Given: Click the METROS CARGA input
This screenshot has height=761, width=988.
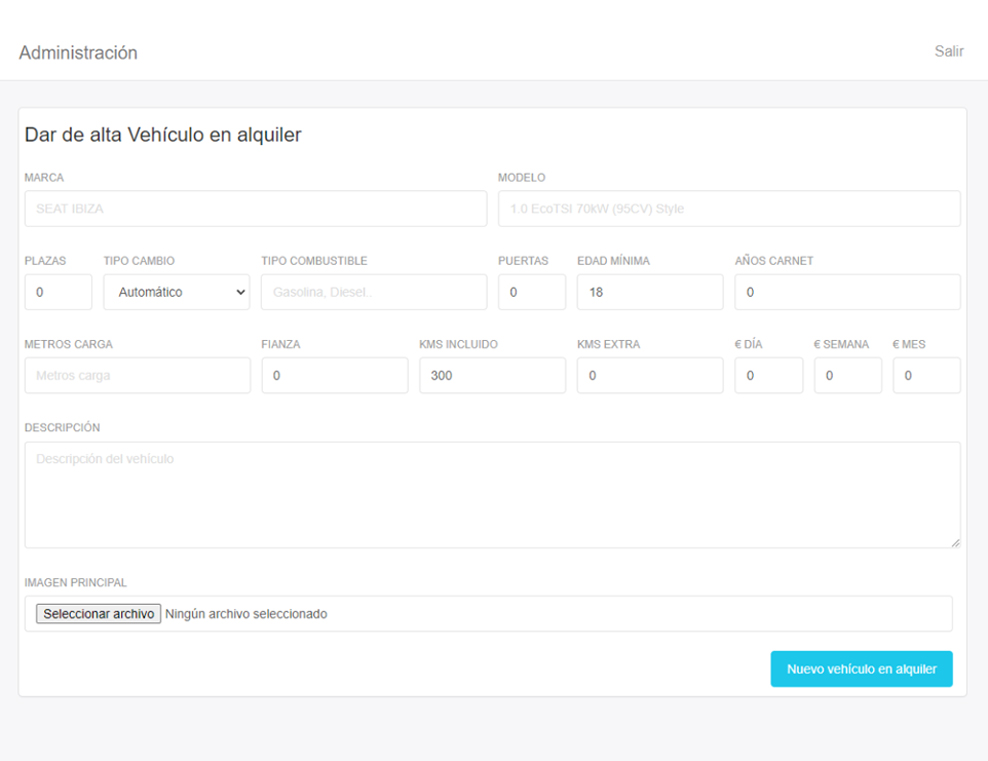Looking at the screenshot, I should (137, 375).
